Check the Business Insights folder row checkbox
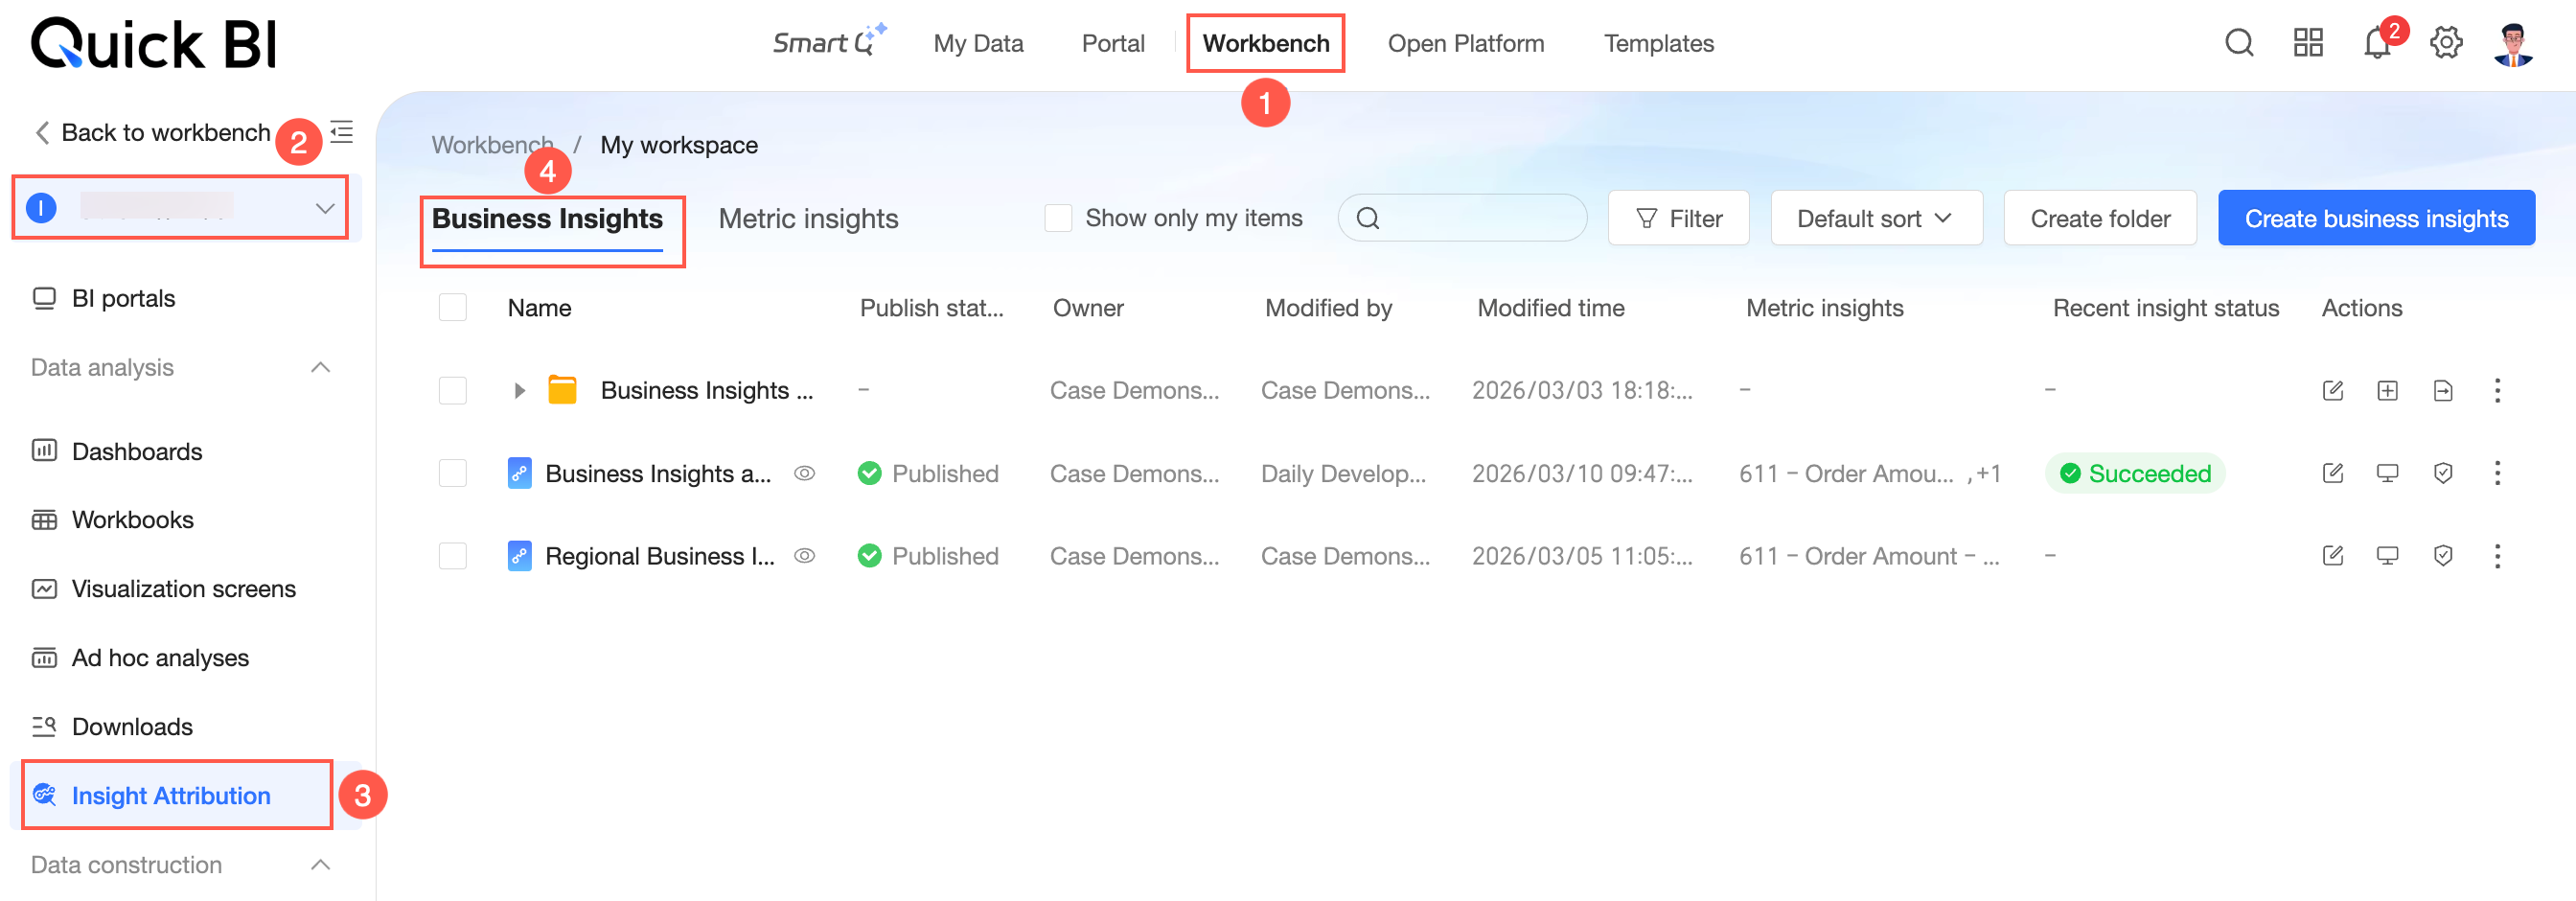 click(453, 390)
